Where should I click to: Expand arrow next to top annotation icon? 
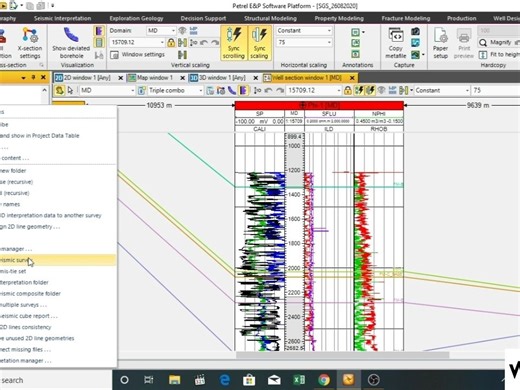363,32
